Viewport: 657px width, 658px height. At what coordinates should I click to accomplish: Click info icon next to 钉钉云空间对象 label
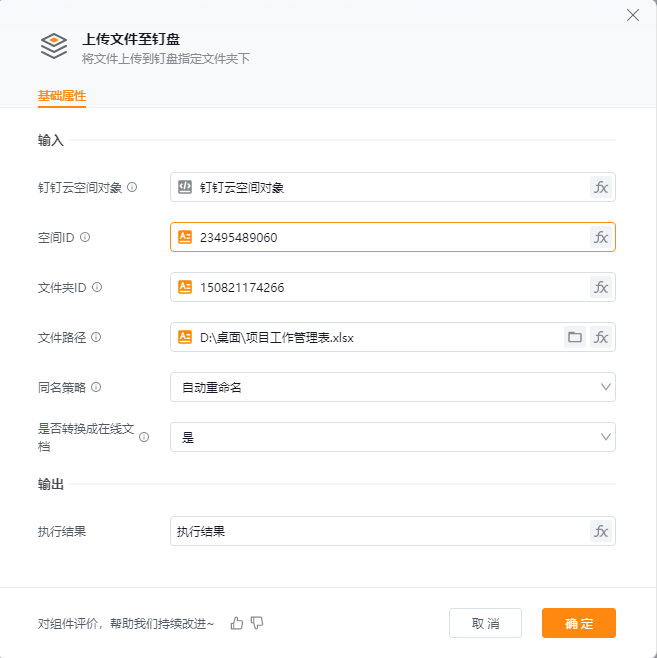(132, 187)
